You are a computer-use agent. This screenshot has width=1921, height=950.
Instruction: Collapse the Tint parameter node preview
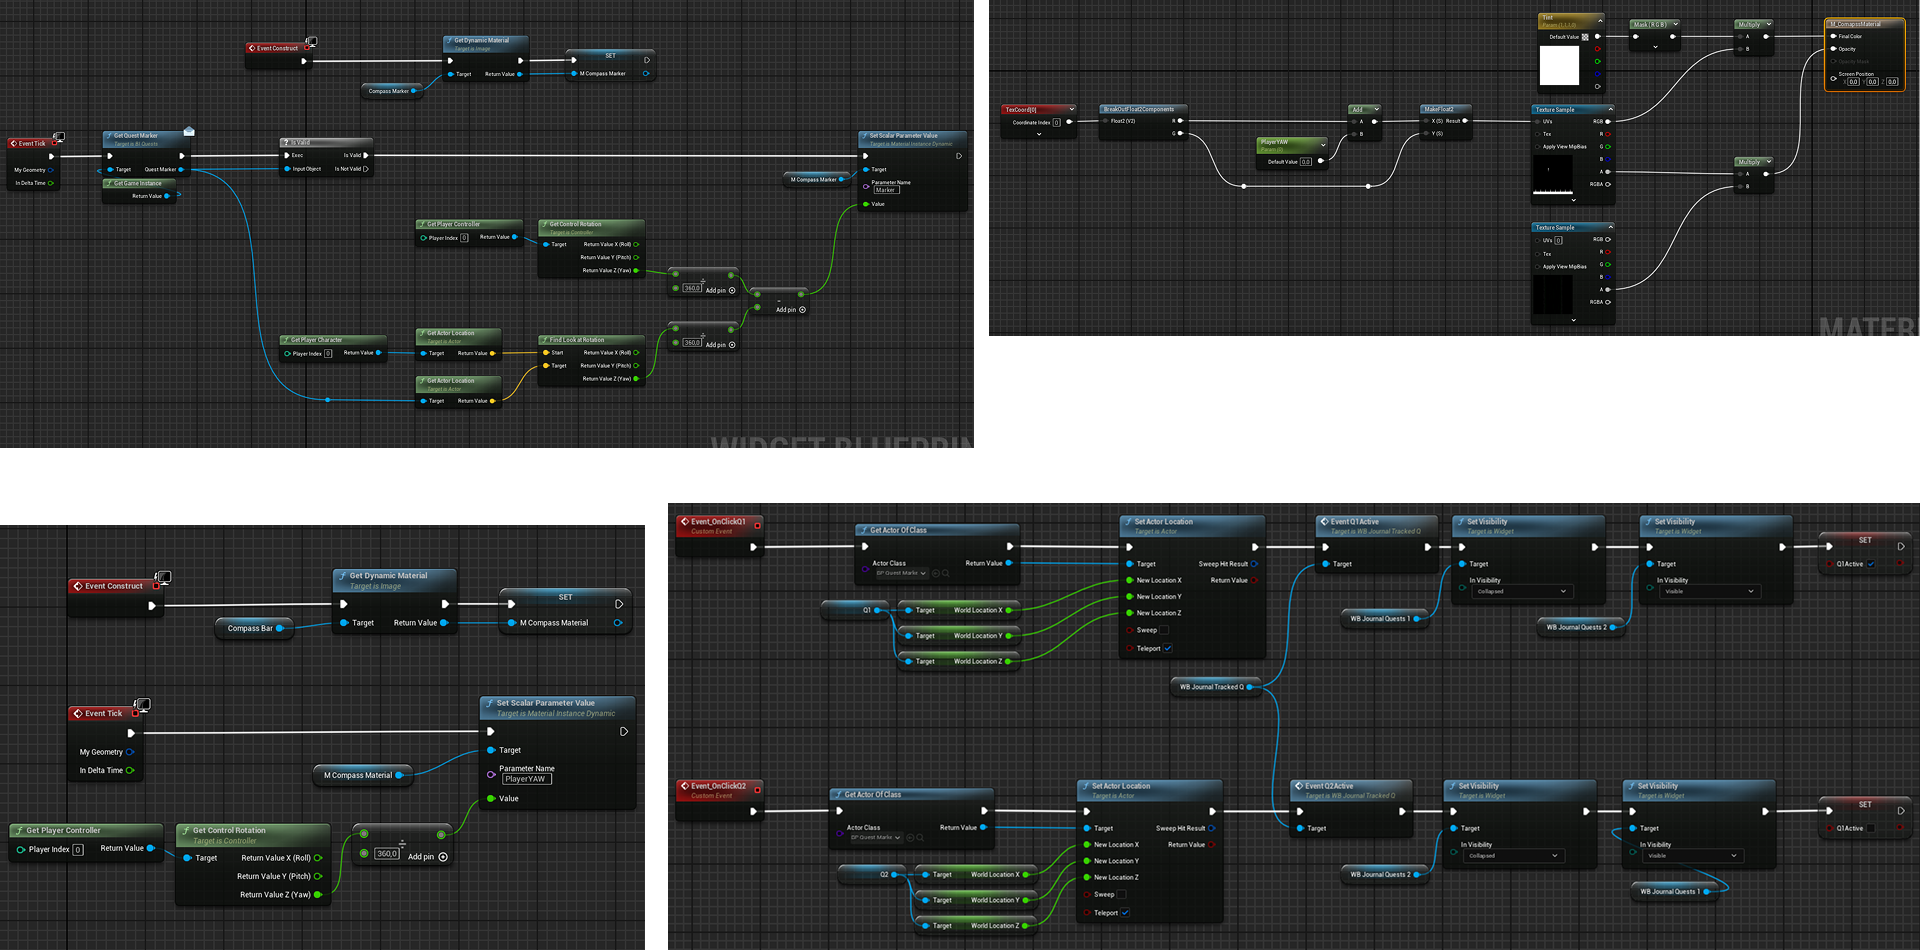tap(1600, 20)
